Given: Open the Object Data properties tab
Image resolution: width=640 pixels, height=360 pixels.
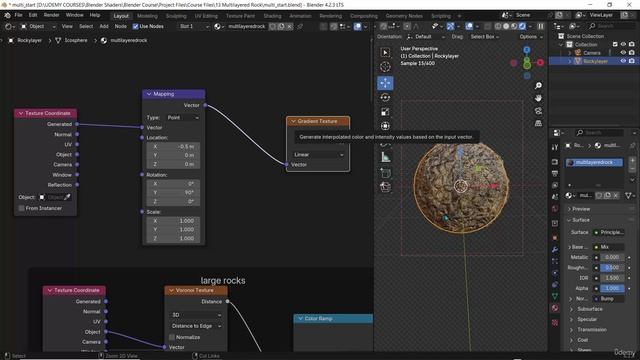Looking at the screenshot, I should tap(555, 296).
